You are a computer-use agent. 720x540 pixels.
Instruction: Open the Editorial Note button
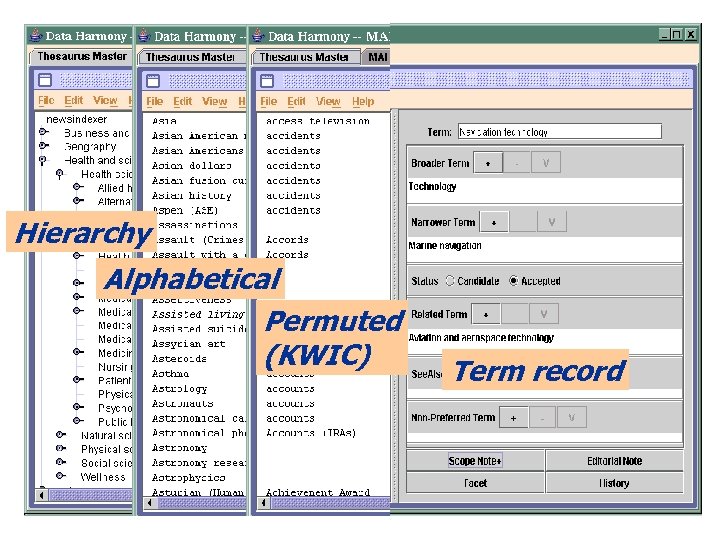[614, 461]
